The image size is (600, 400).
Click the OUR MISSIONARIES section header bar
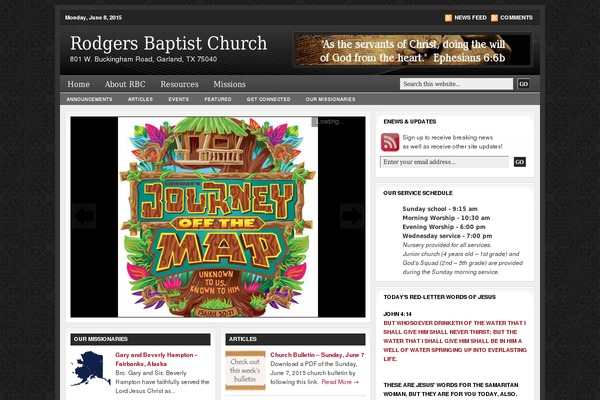(x=140, y=340)
